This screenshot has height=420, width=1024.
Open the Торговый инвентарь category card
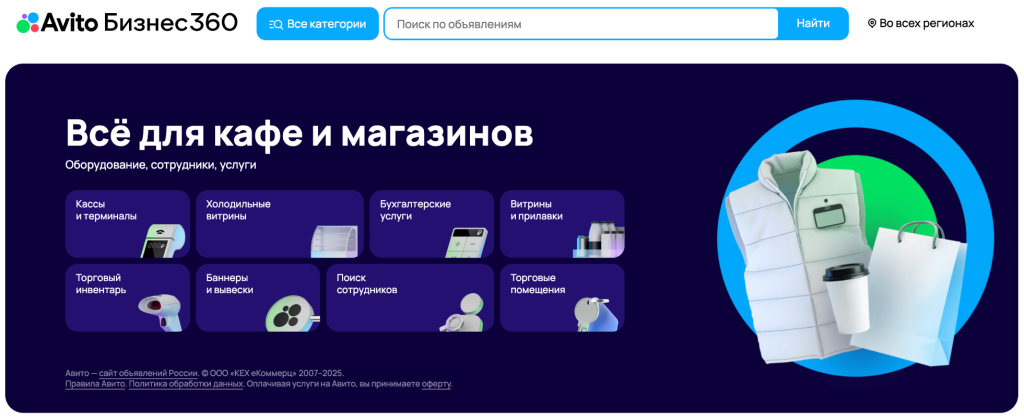click(x=127, y=298)
